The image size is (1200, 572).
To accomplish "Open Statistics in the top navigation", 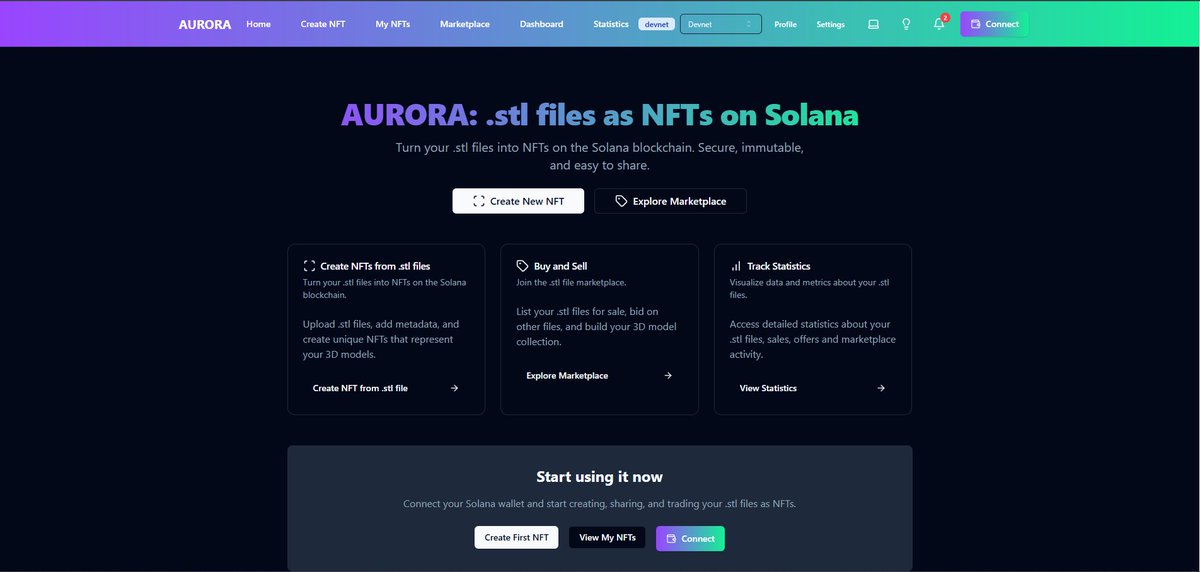I will click(x=611, y=24).
